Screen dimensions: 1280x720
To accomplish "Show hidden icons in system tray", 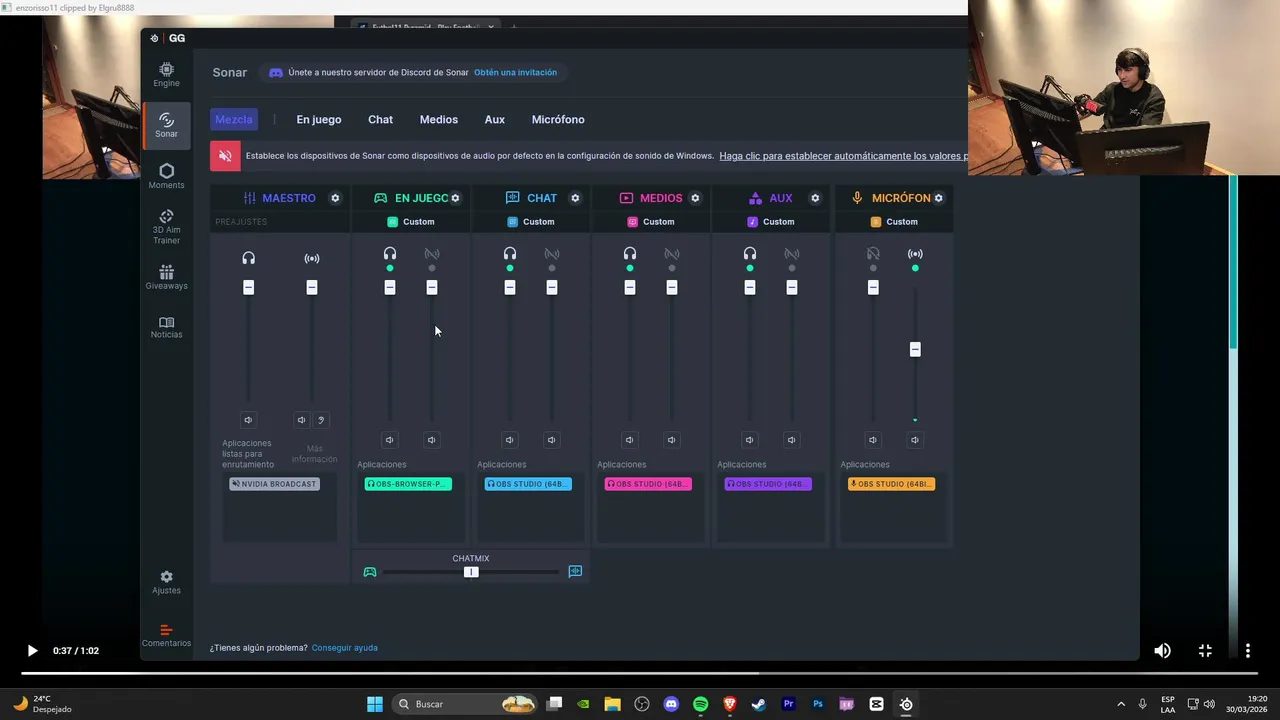I will tap(1121, 704).
